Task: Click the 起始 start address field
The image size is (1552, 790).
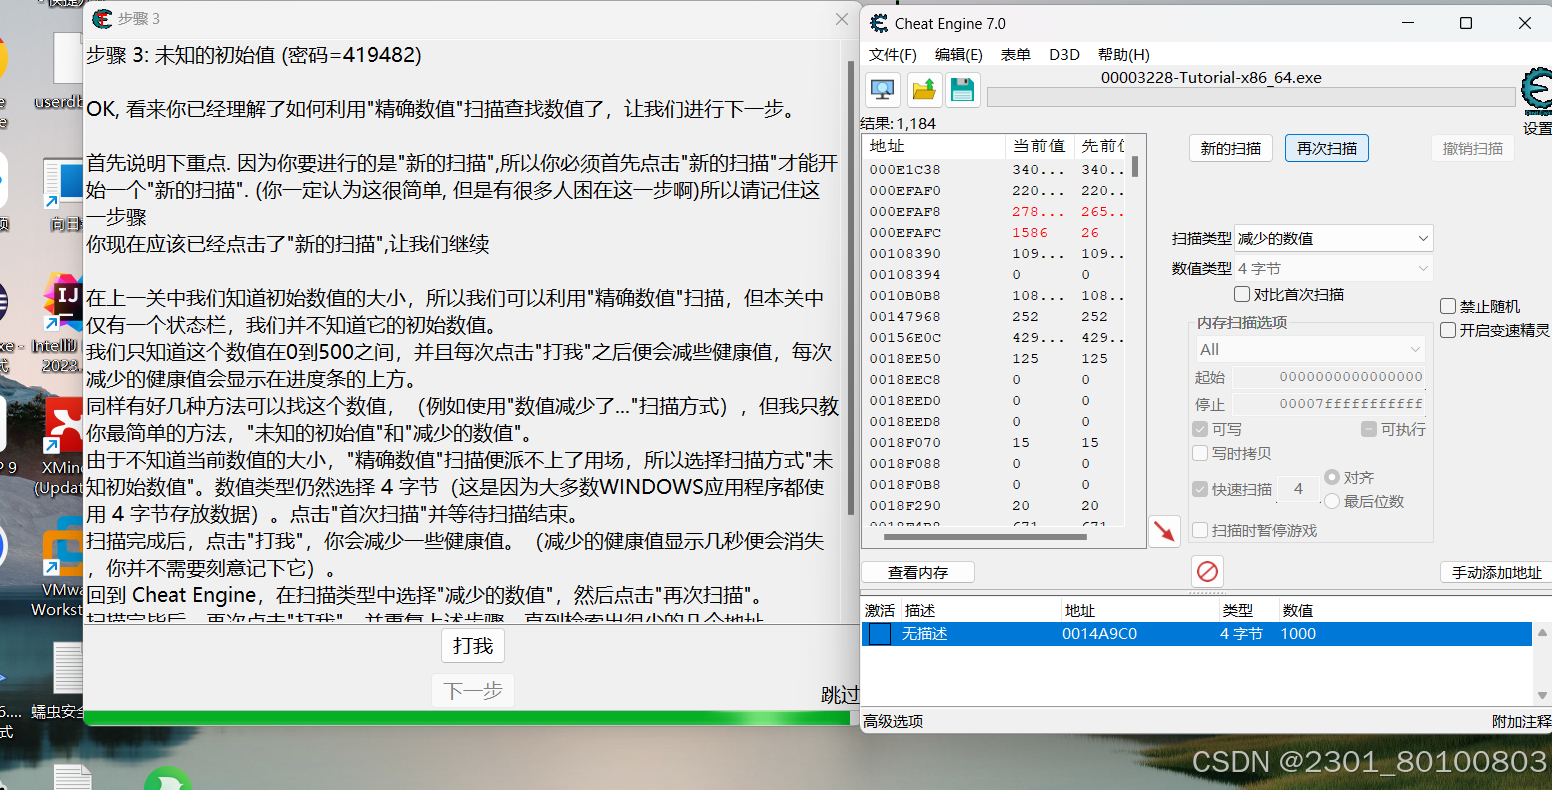Action: pyautogui.click(x=1329, y=377)
